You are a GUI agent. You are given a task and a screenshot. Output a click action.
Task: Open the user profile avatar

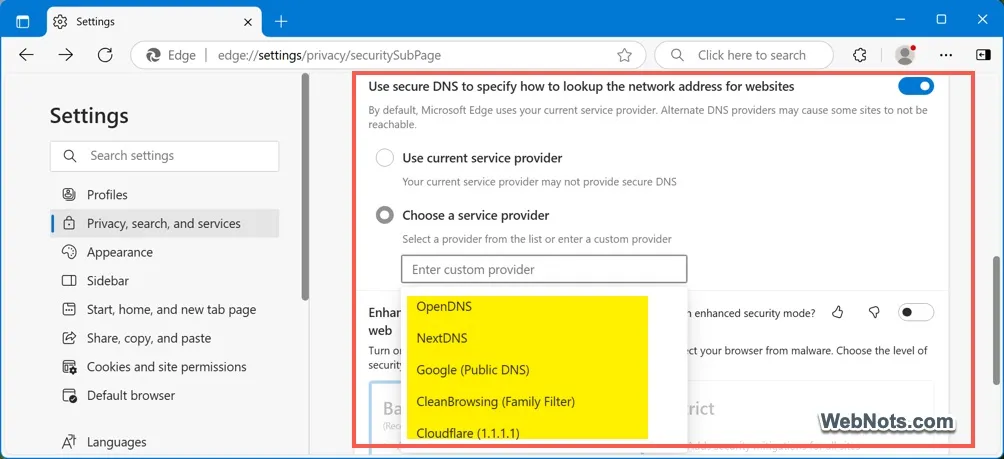pyautogui.click(x=905, y=55)
